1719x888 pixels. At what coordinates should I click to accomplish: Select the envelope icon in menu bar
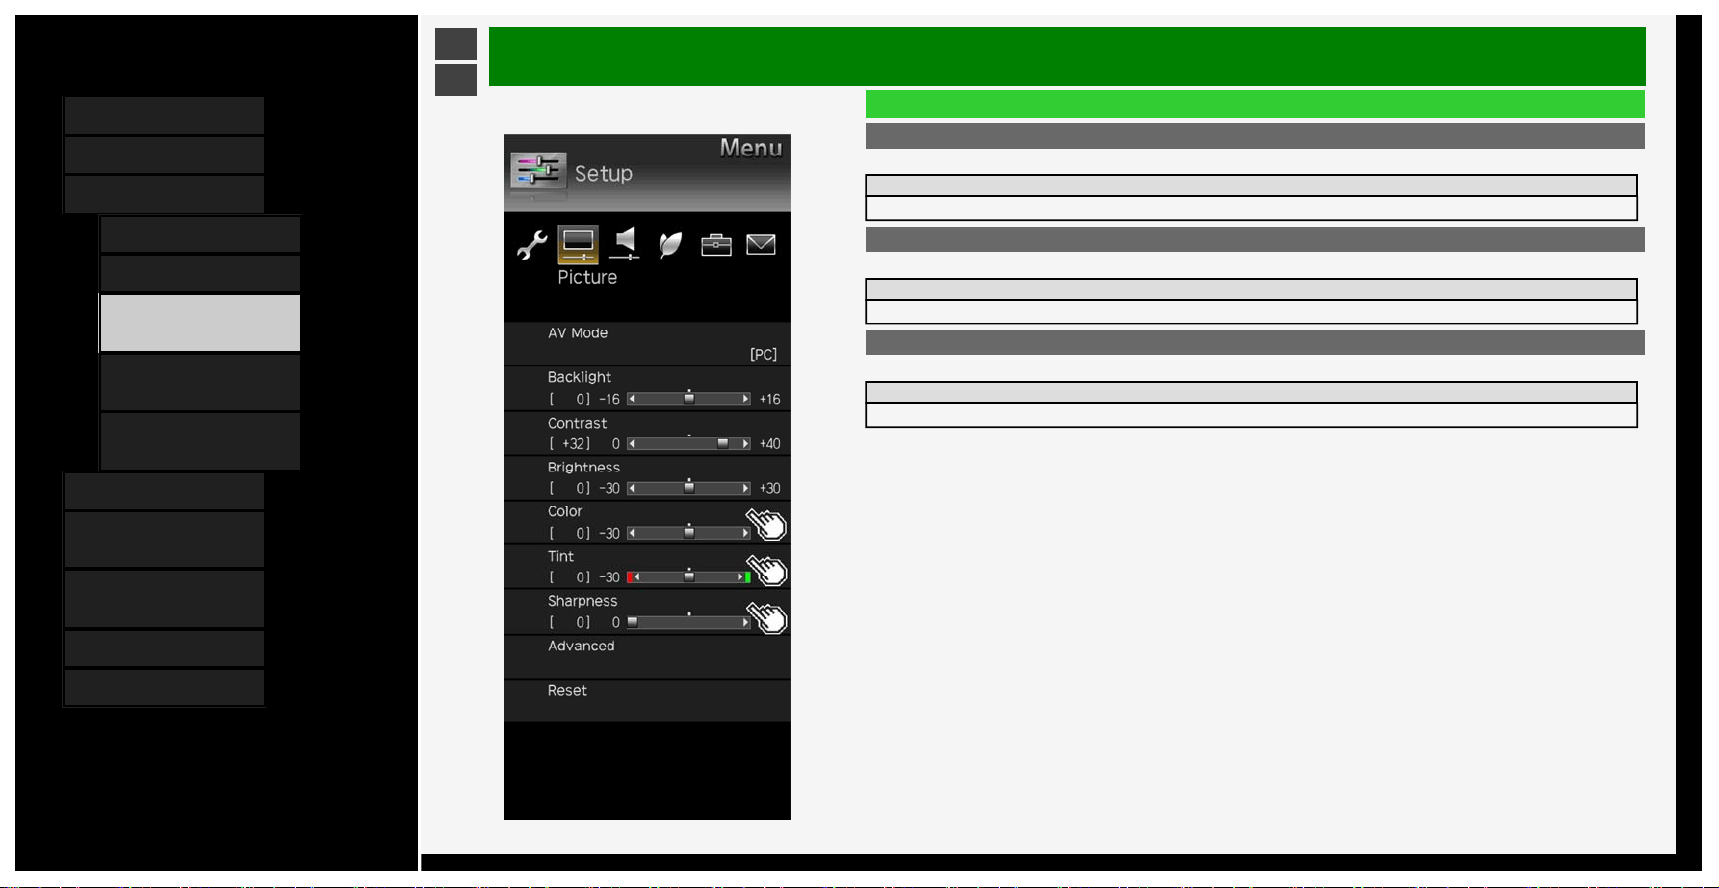tap(761, 245)
